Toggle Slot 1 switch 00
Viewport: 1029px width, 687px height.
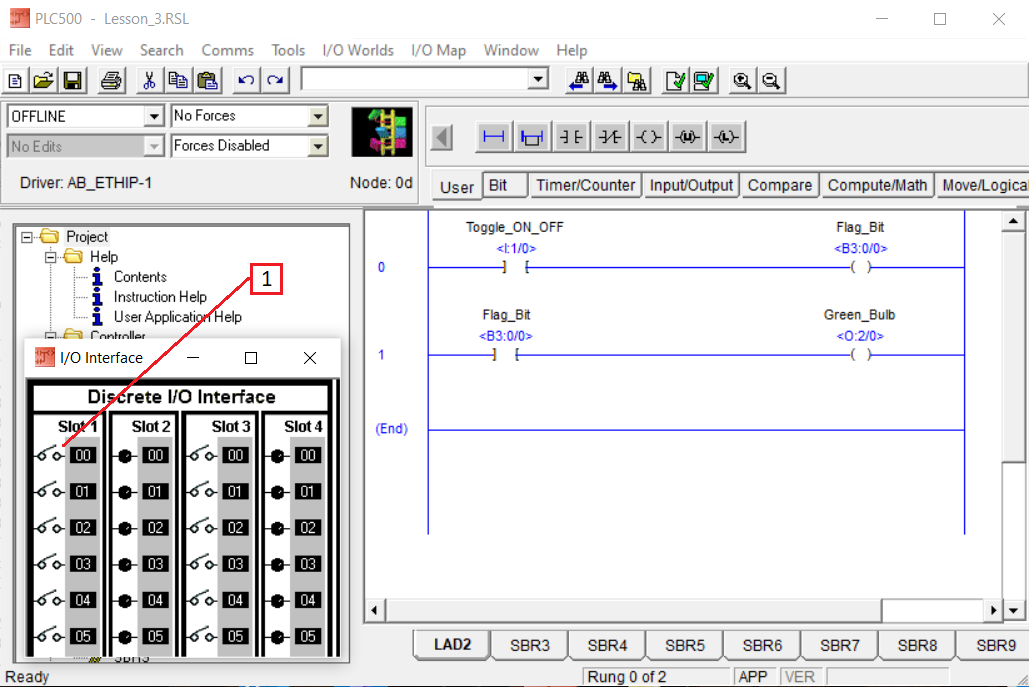pos(50,454)
